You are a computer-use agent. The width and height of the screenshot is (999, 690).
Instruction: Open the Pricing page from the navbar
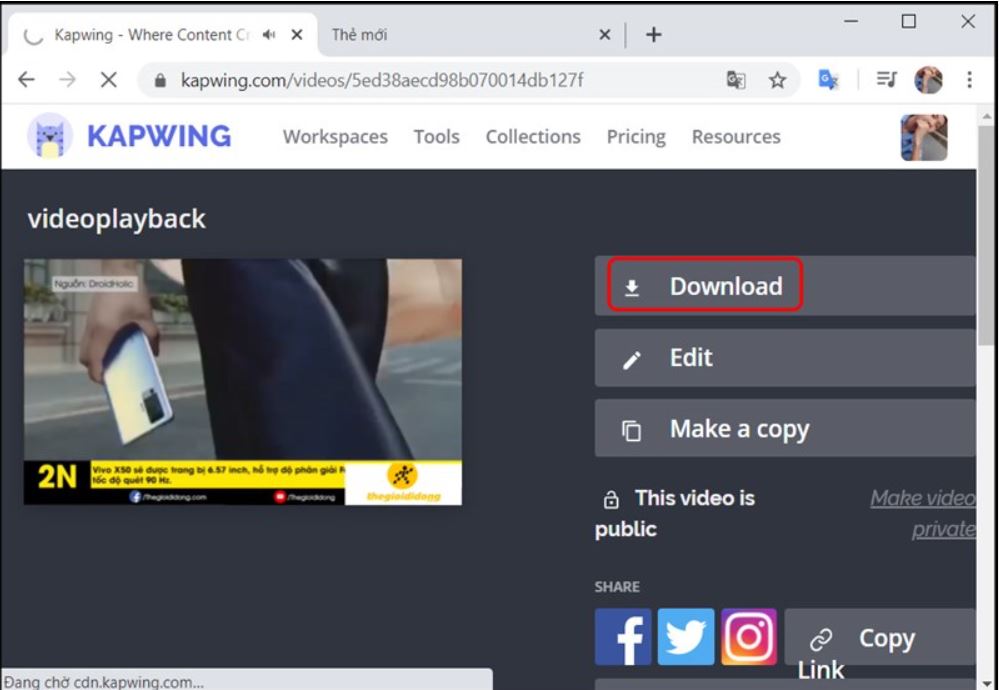636,136
